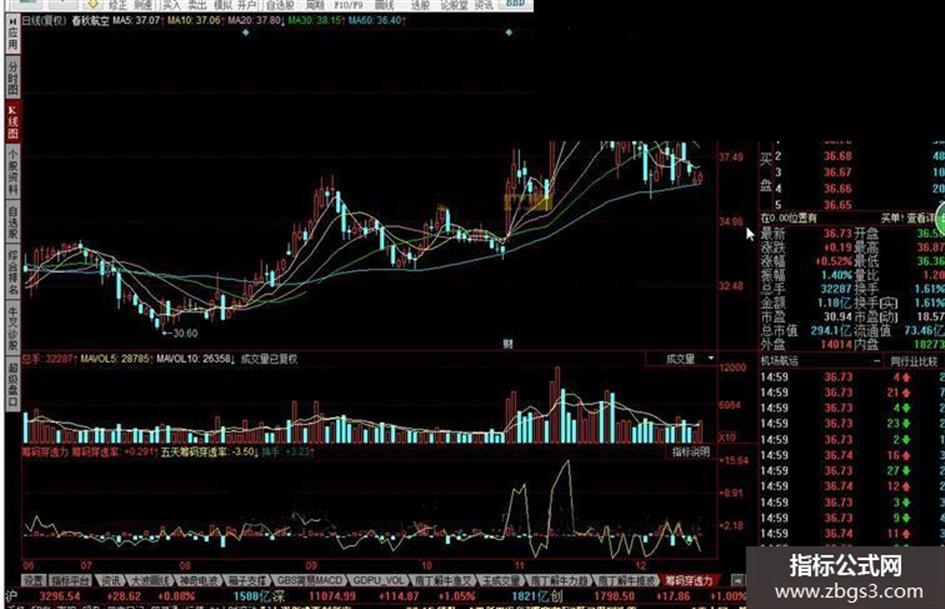Open the 指标平台 bottom tab

click(71, 581)
